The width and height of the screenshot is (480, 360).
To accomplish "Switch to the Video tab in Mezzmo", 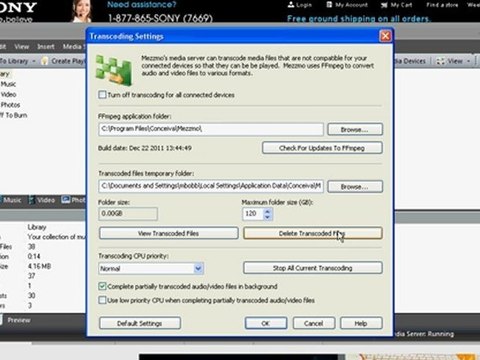I will [x=42, y=200].
